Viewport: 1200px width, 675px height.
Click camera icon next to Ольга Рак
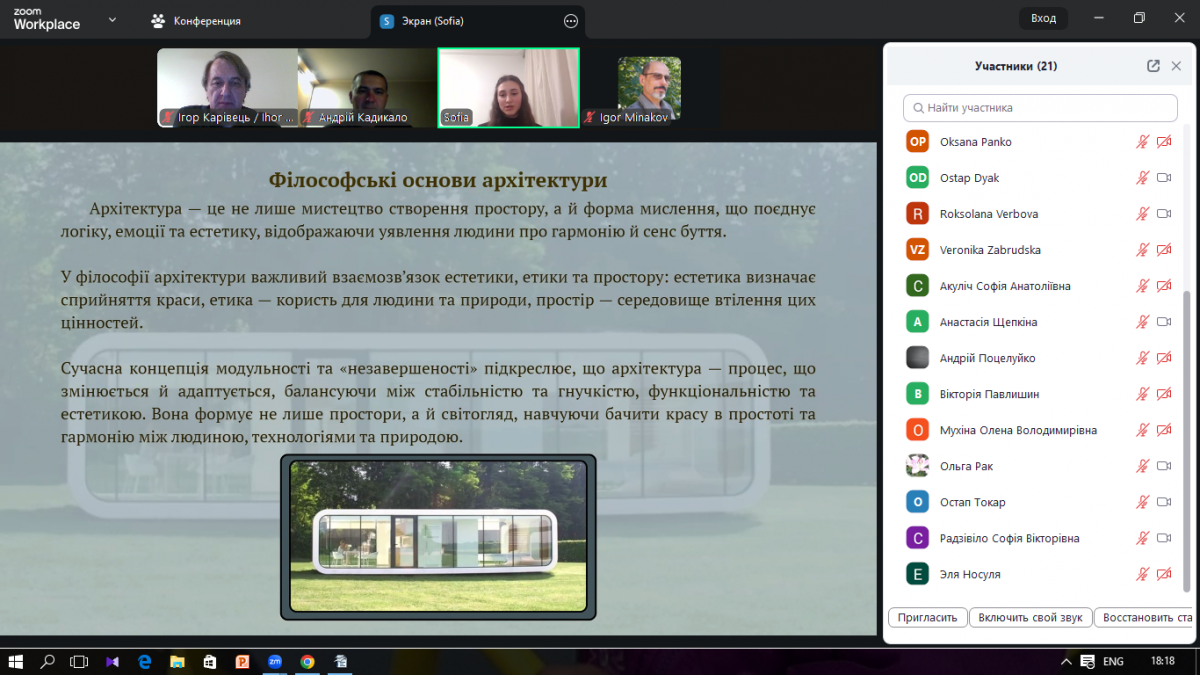1164,466
